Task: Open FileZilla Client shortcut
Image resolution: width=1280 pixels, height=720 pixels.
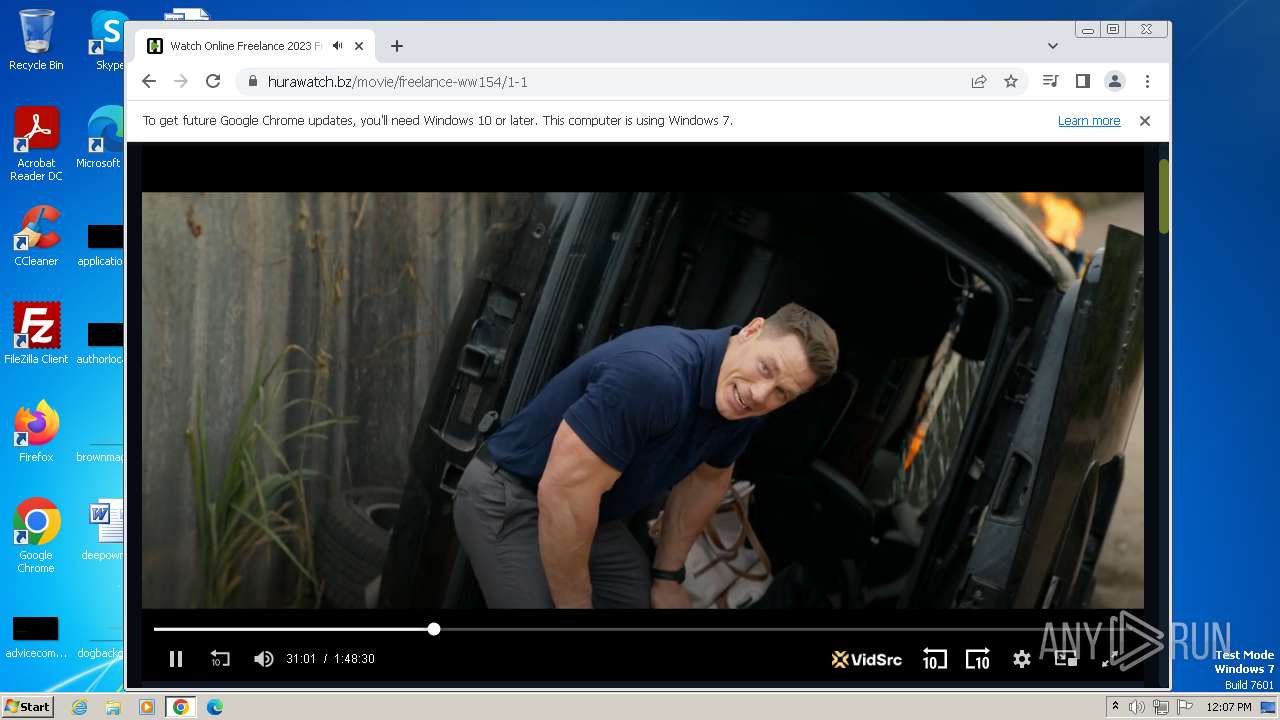Action: coord(36,334)
